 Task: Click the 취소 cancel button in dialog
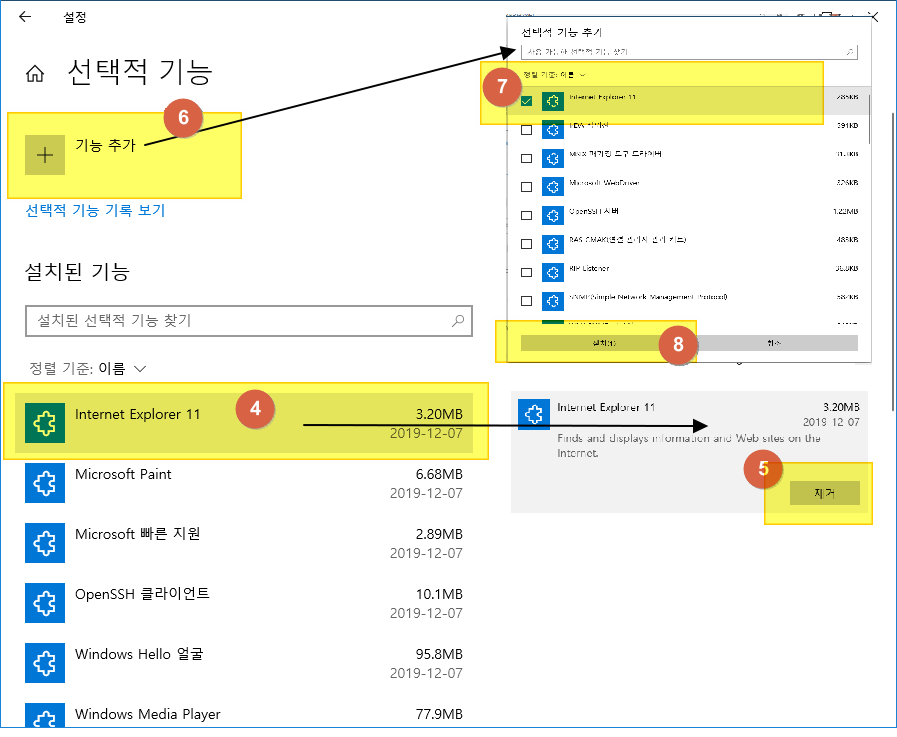(774, 343)
